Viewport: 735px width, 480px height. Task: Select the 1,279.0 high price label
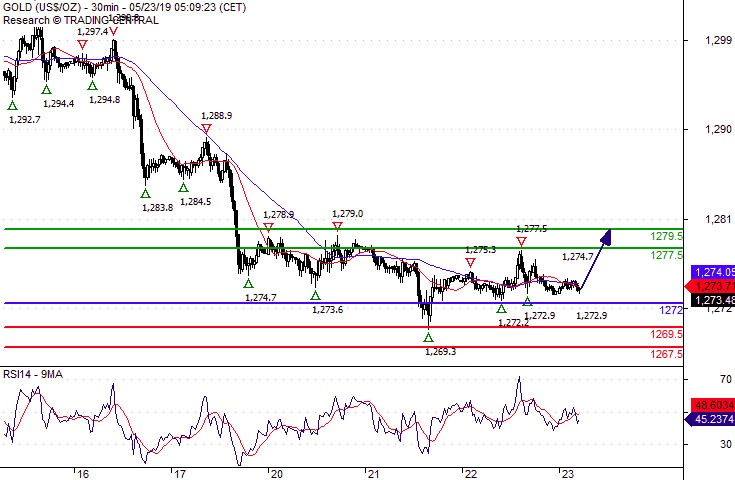pyautogui.click(x=347, y=214)
